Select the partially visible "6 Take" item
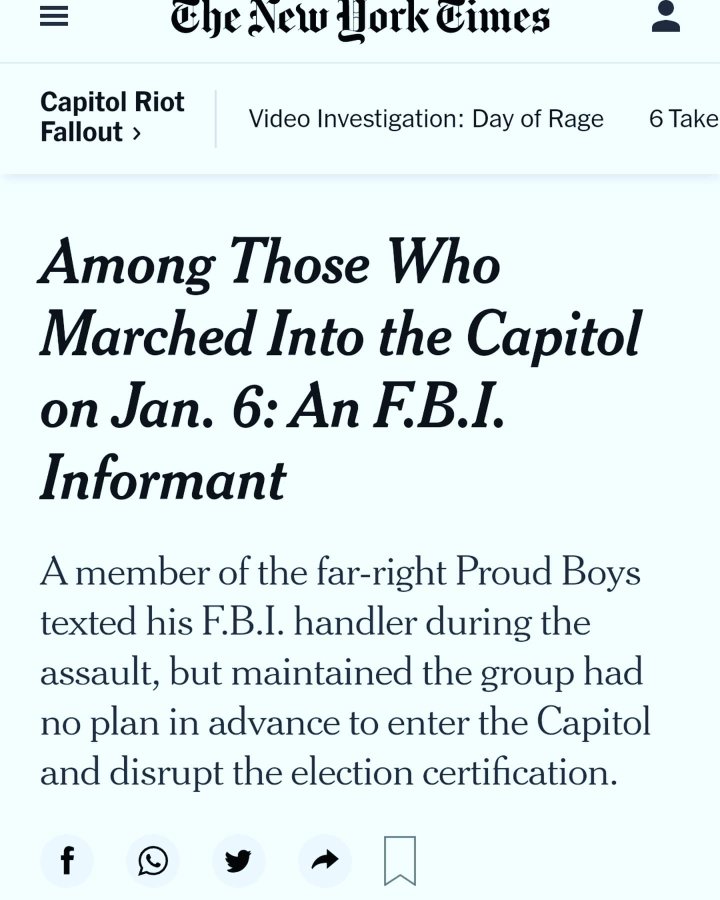720x900 pixels. coord(684,119)
